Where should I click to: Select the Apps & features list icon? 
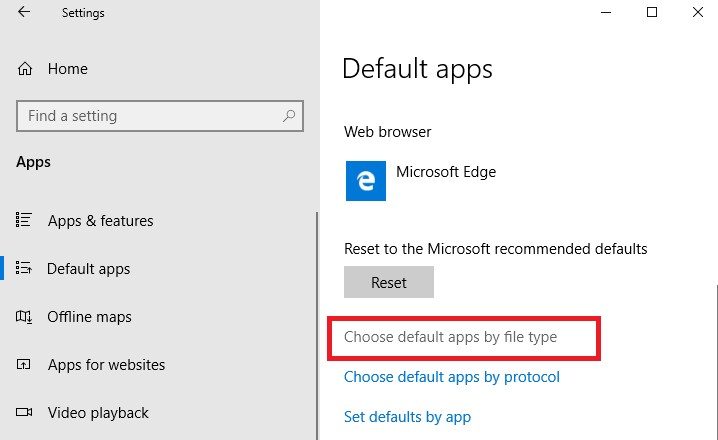[23, 220]
